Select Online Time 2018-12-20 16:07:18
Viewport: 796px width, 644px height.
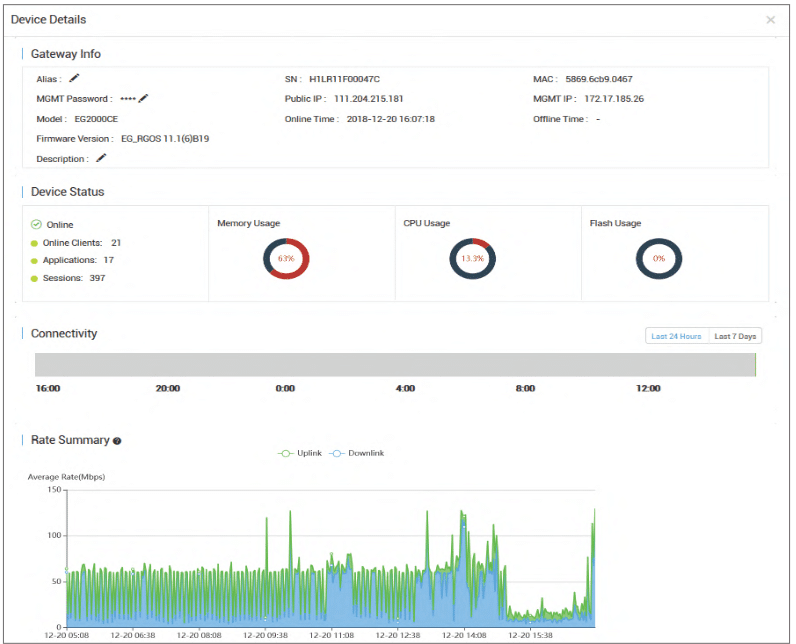tap(390, 119)
